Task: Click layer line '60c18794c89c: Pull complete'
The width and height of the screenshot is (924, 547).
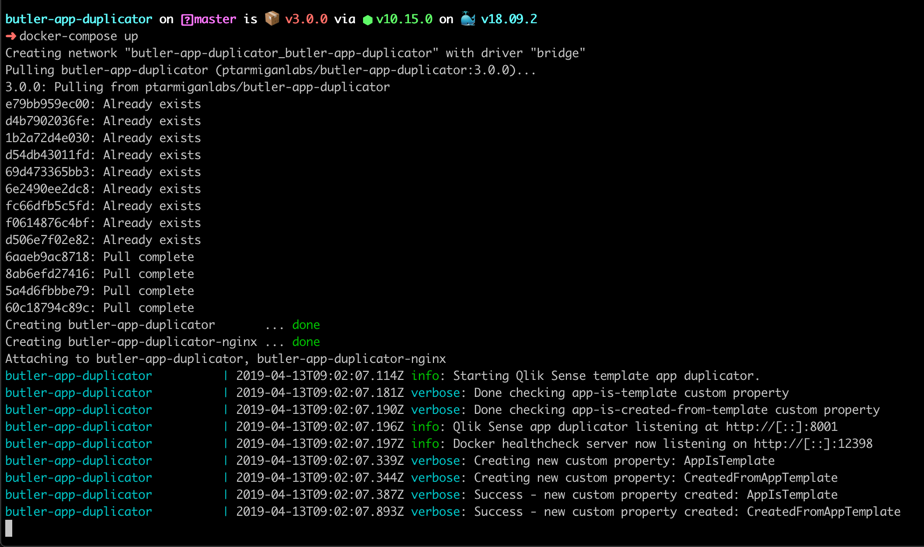Action: click(100, 308)
